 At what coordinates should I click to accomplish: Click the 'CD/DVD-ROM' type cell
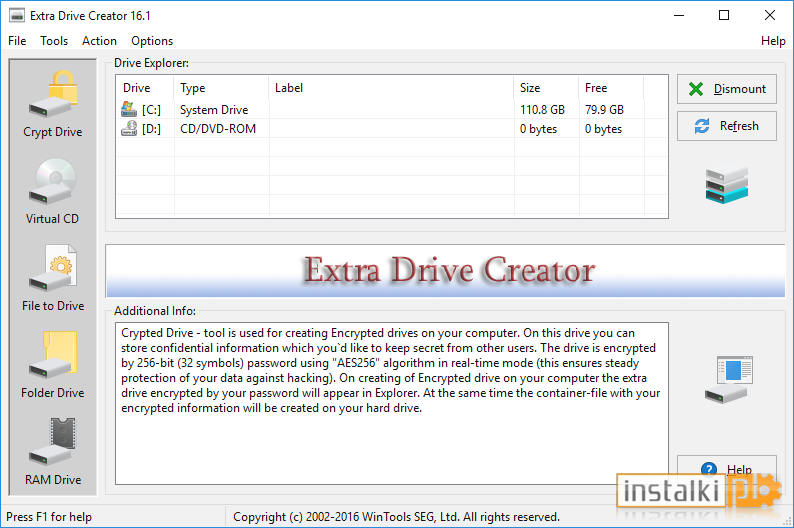click(x=218, y=129)
